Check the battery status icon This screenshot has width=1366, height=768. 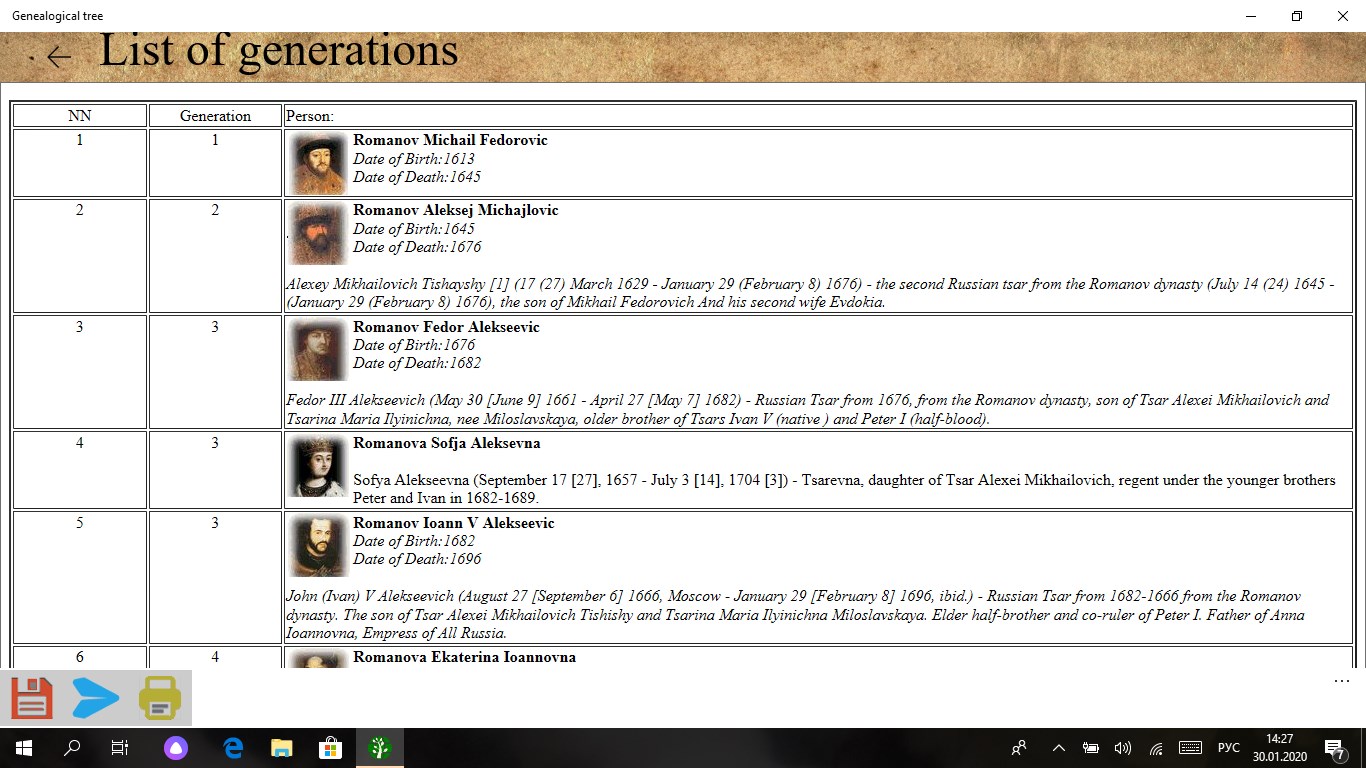(1091, 748)
